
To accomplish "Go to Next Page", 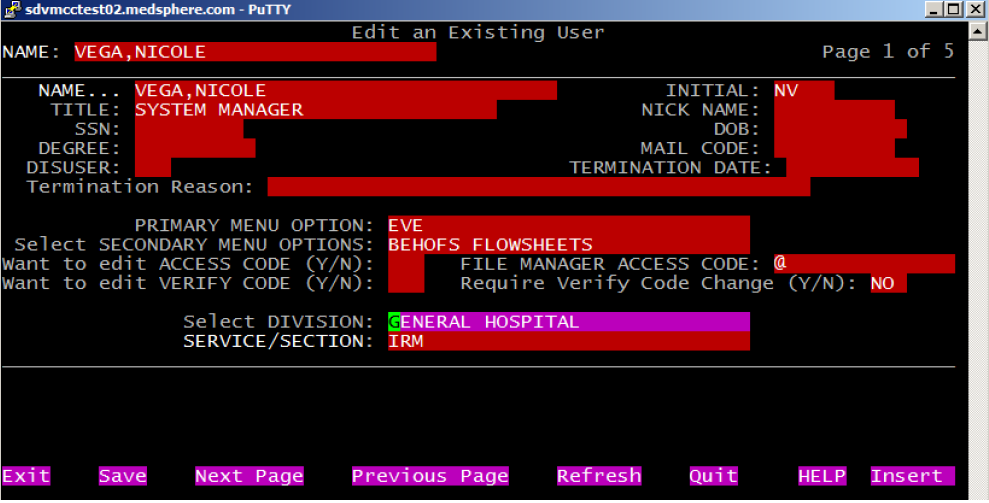I will pos(249,476).
